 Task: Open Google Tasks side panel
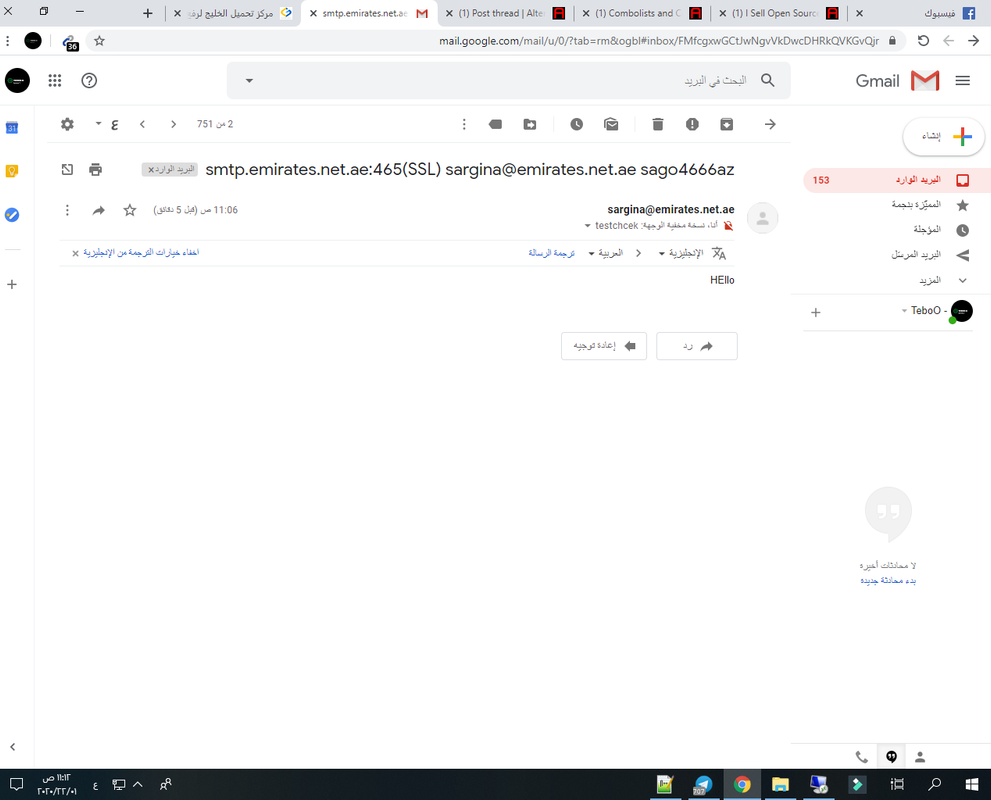12,215
